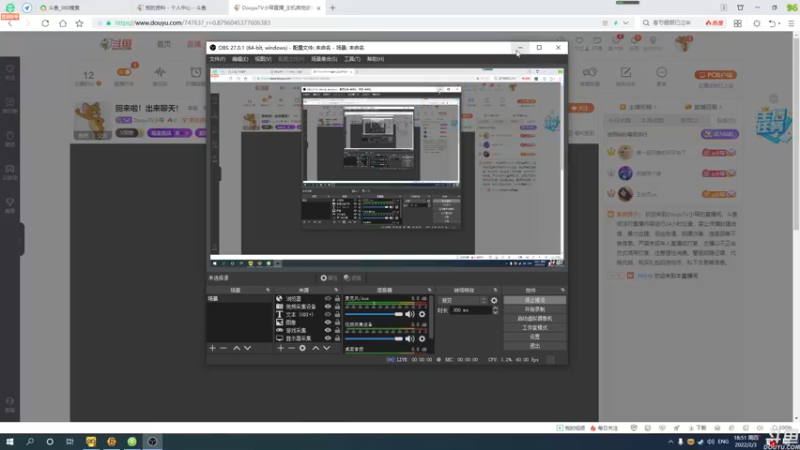This screenshot has width=800, height=450.
Task: Adjust video capture device volume slider
Action: pos(374,339)
